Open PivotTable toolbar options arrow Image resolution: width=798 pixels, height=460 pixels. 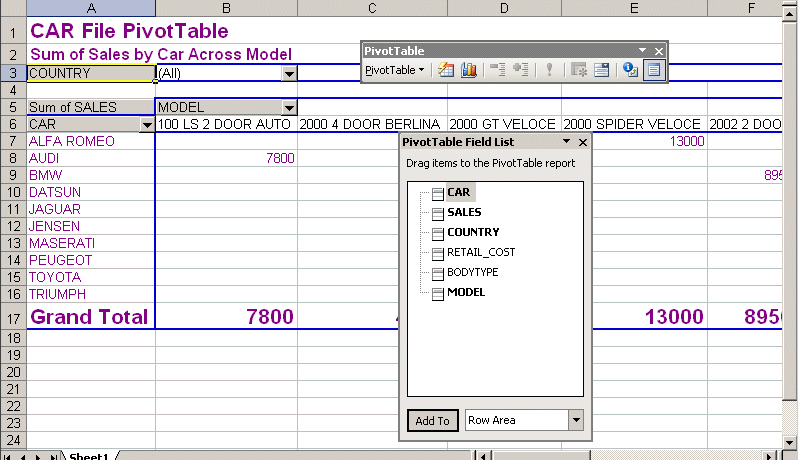point(642,50)
